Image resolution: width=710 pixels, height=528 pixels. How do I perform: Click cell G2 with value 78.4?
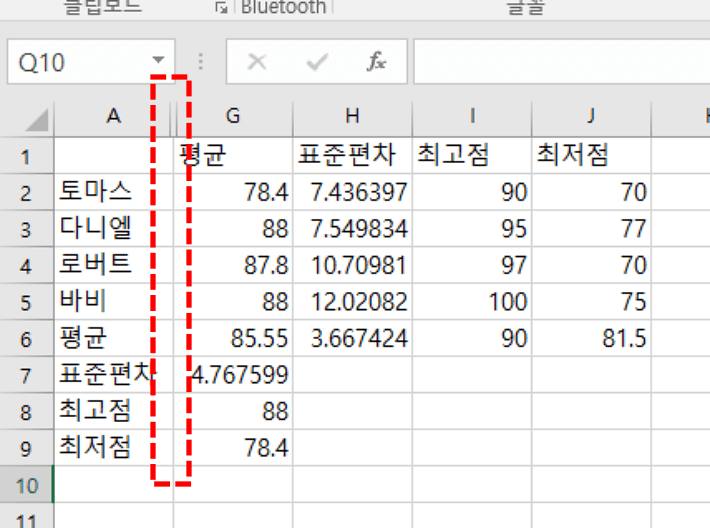[x=233, y=192]
